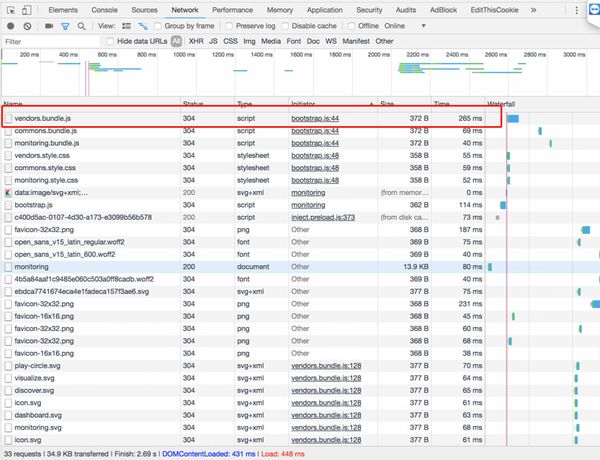Enable the Offline checkbox

click(x=352, y=25)
